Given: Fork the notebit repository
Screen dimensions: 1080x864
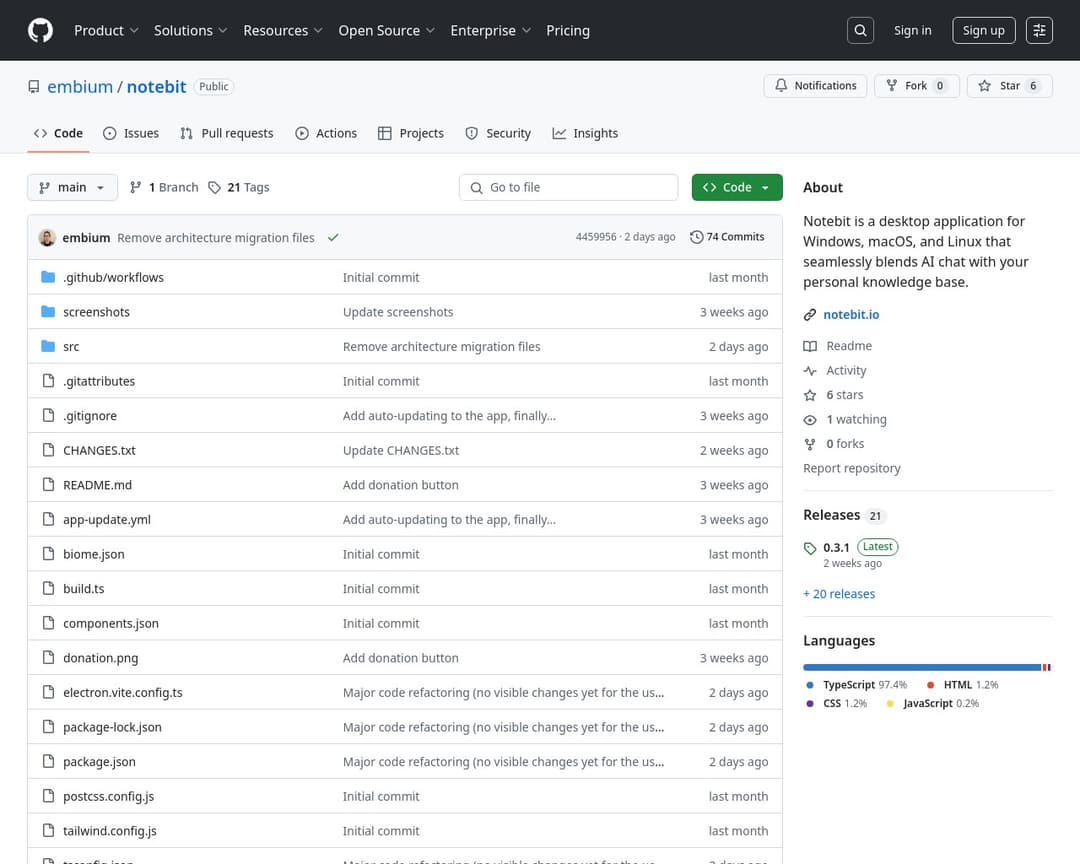Looking at the screenshot, I should click(x=917, y=85).
